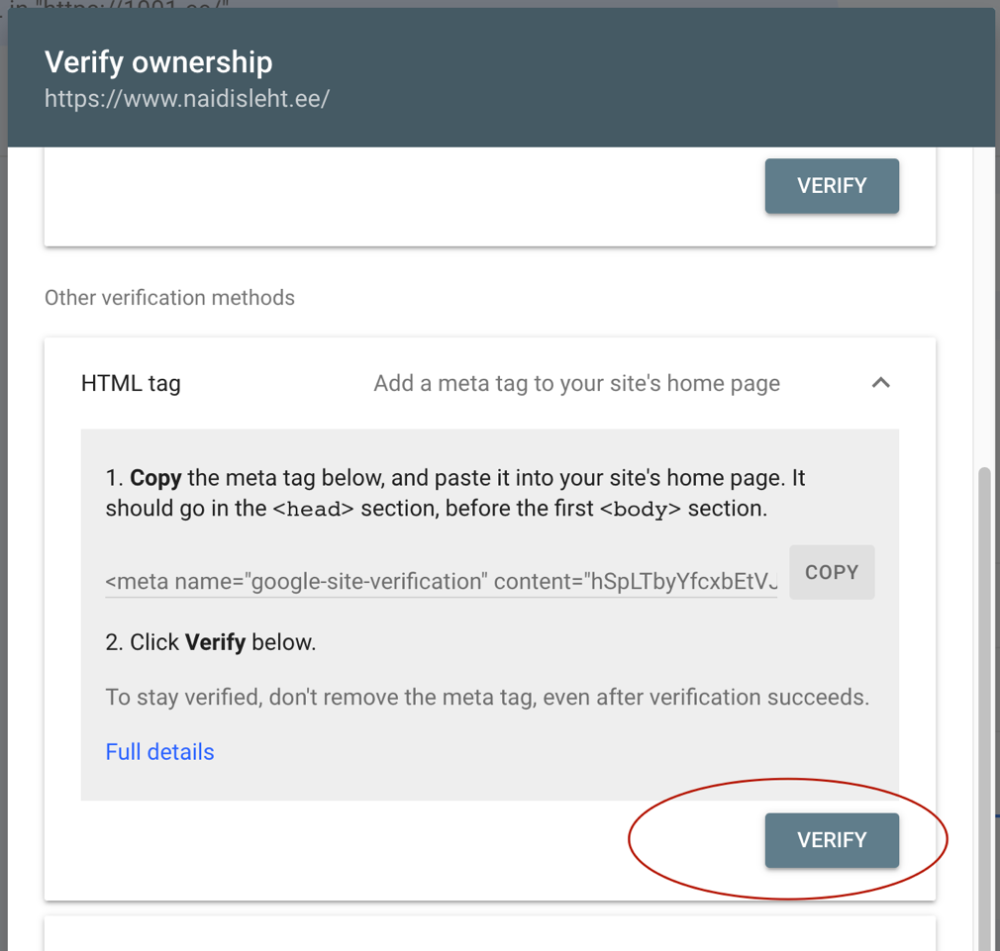
Task: Click the <head> code text in instructions
Action: tap(313, 509)
